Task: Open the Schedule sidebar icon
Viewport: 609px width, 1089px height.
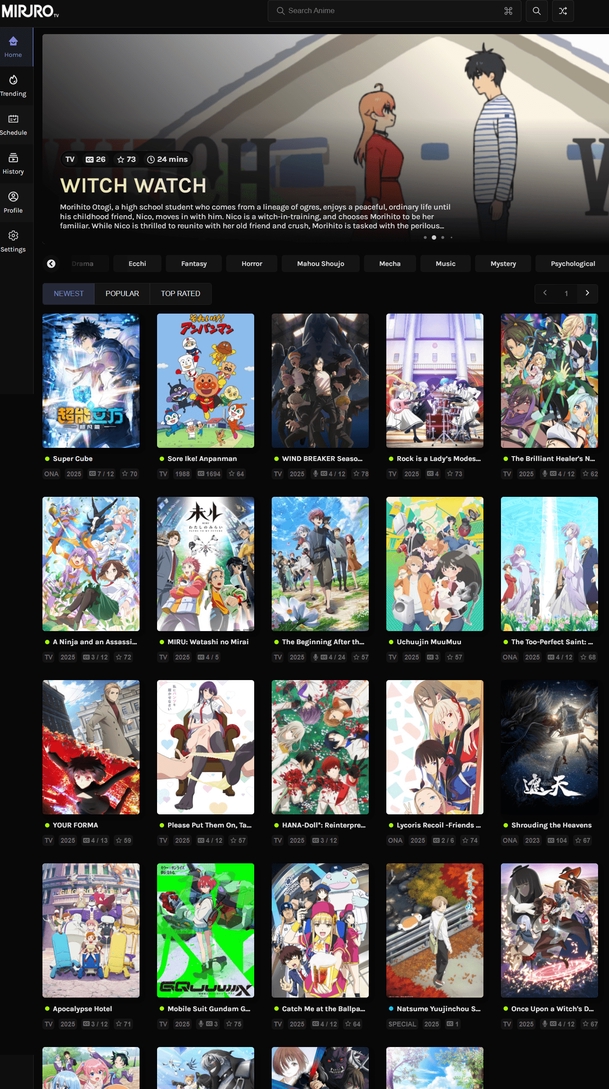Action: [x=13, y=119]
